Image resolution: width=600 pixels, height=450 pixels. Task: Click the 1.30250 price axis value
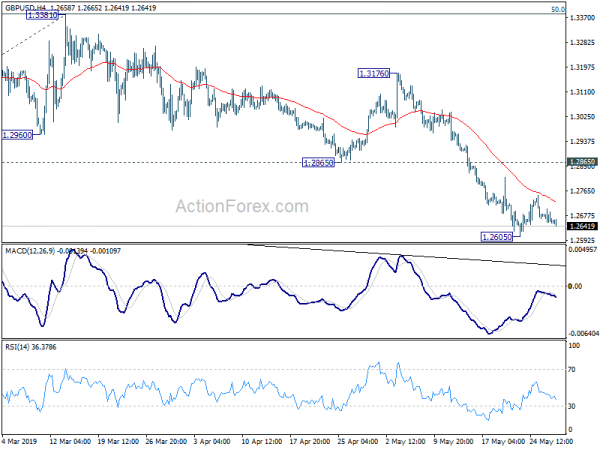coord(582,117)
